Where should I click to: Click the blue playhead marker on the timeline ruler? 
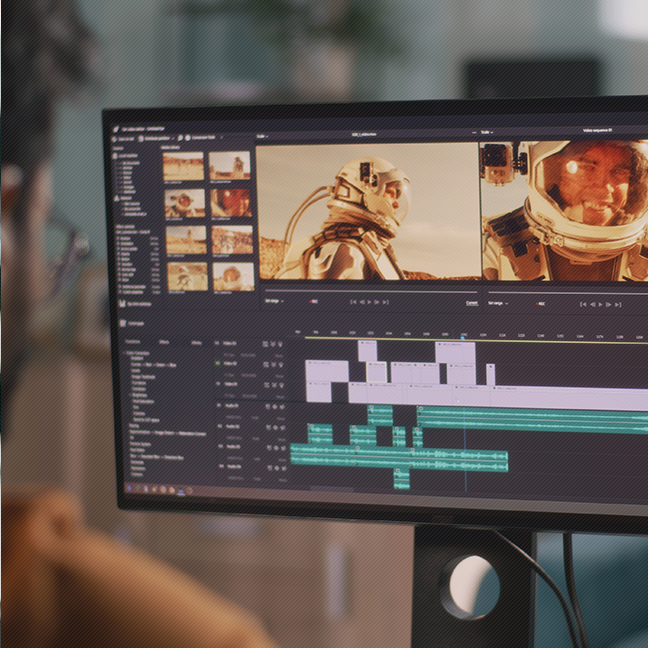[x=463, y=336]
